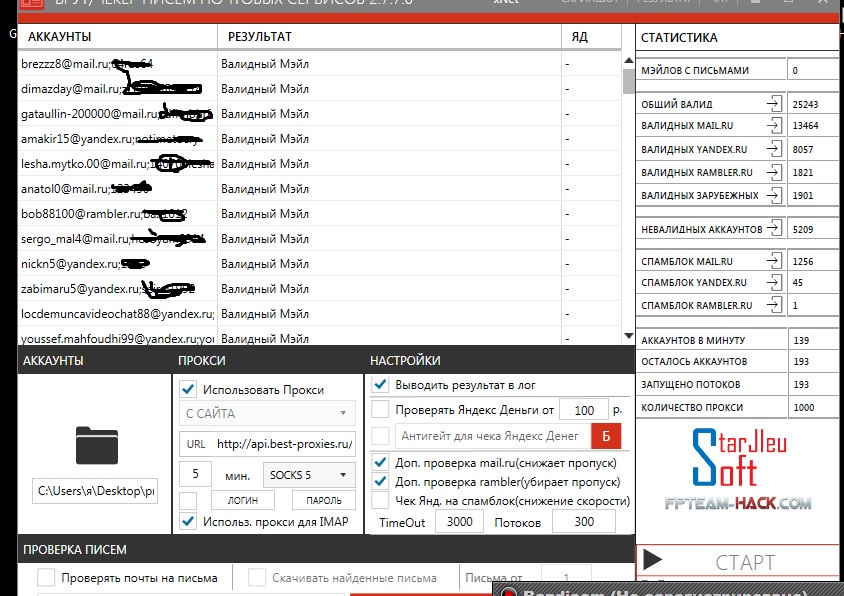
Task: Select the amakir15@yandex.ru account row
Action: point(319,139)
